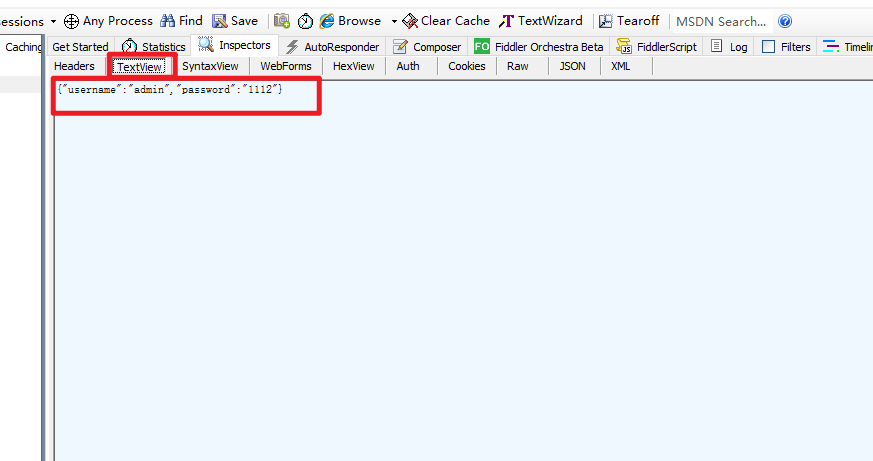Switch to SyntaxView inspector tab
The image size is (873, 461).
coord(210,66)
